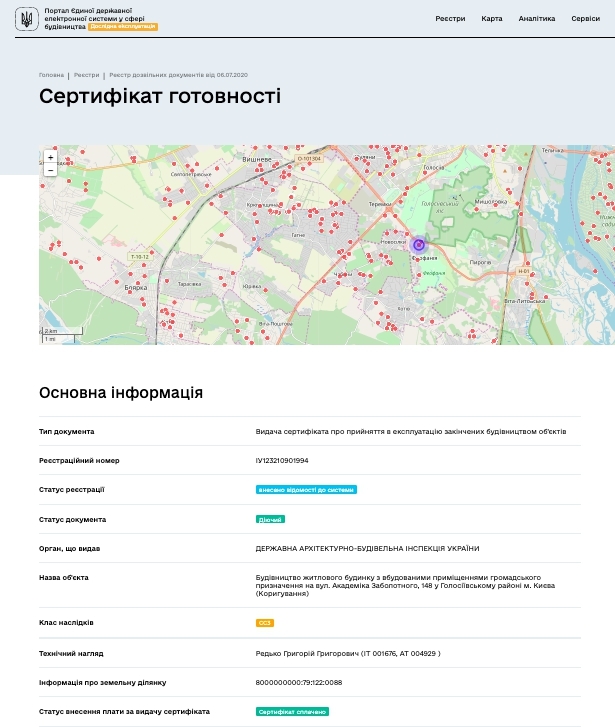Click the Сертифікат готовності heading

coord(160,96)
